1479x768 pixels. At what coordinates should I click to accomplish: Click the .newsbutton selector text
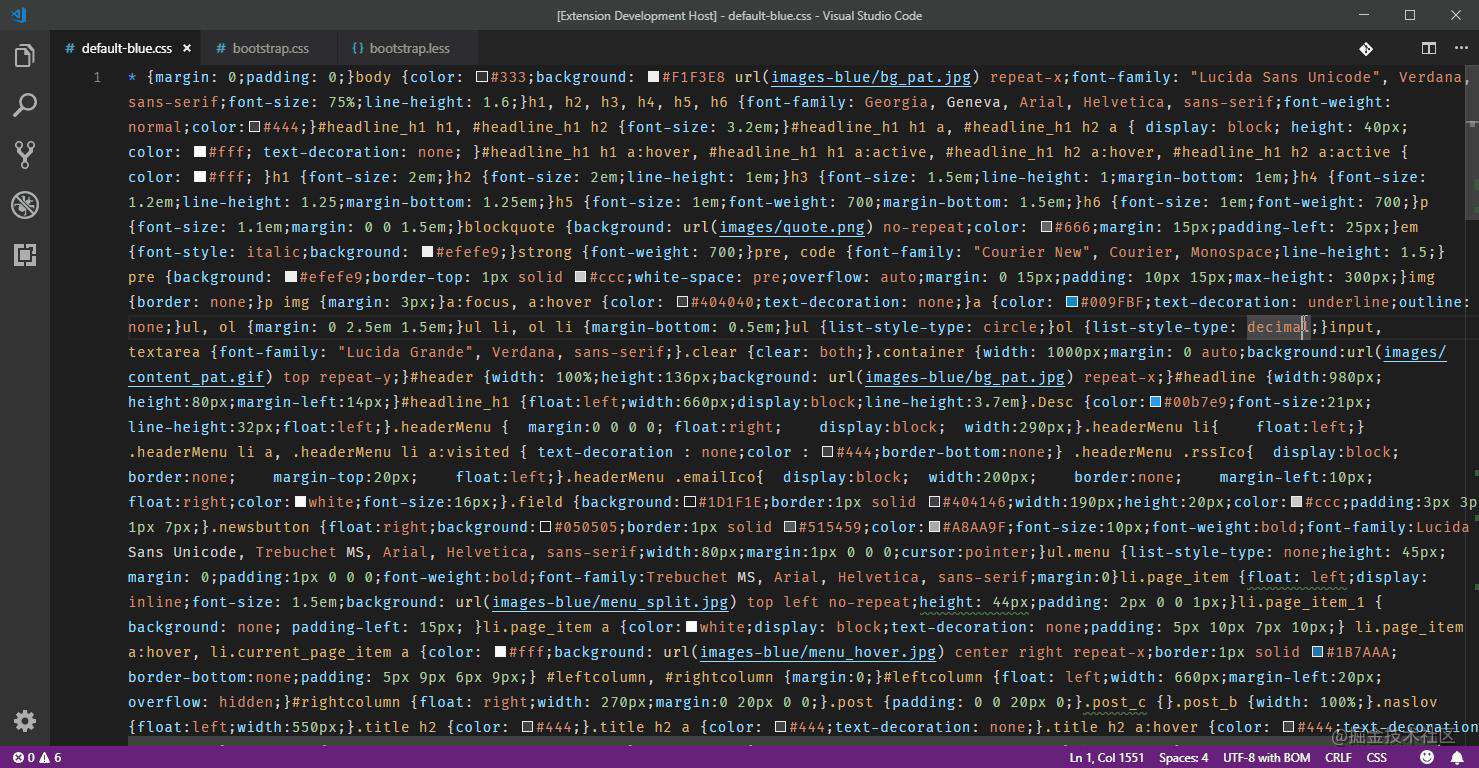tap(264, 527)
